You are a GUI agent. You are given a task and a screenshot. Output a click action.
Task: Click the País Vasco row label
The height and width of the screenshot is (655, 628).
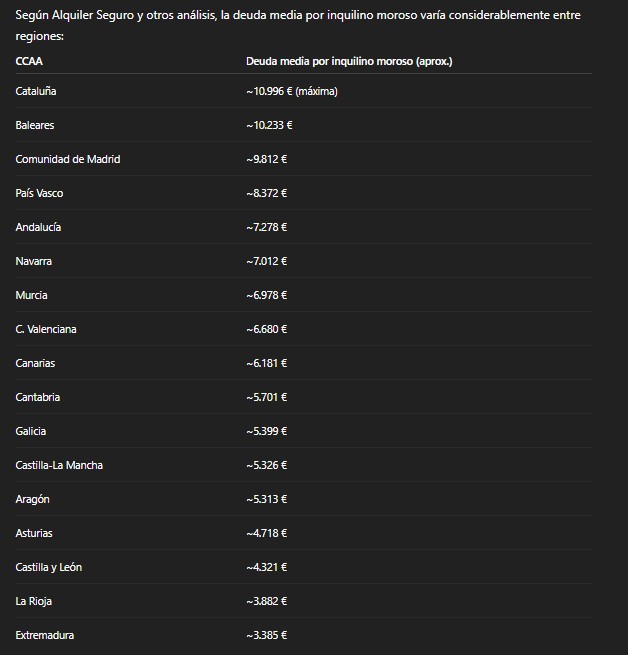39,193
